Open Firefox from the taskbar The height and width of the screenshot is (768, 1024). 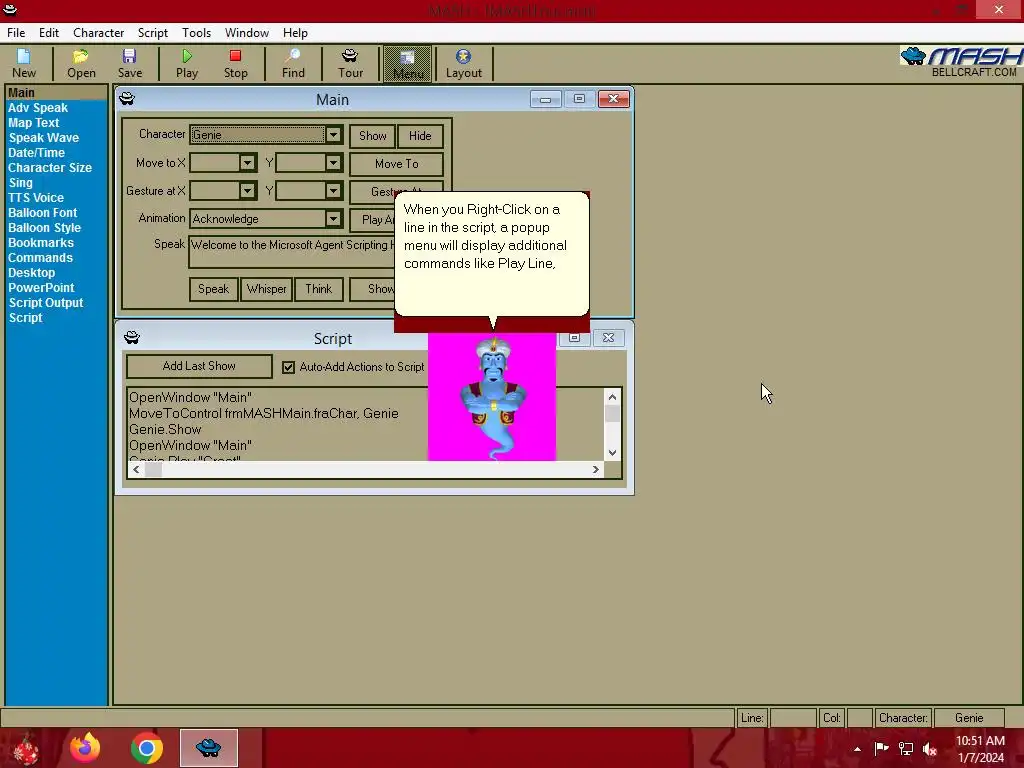[85, 748]
